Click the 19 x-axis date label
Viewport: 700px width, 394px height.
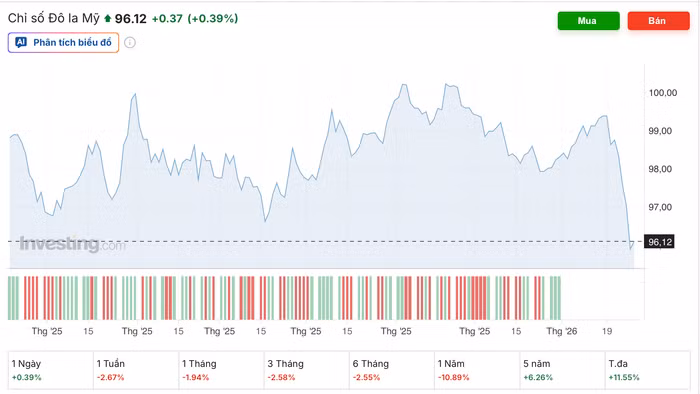[607, 331]
